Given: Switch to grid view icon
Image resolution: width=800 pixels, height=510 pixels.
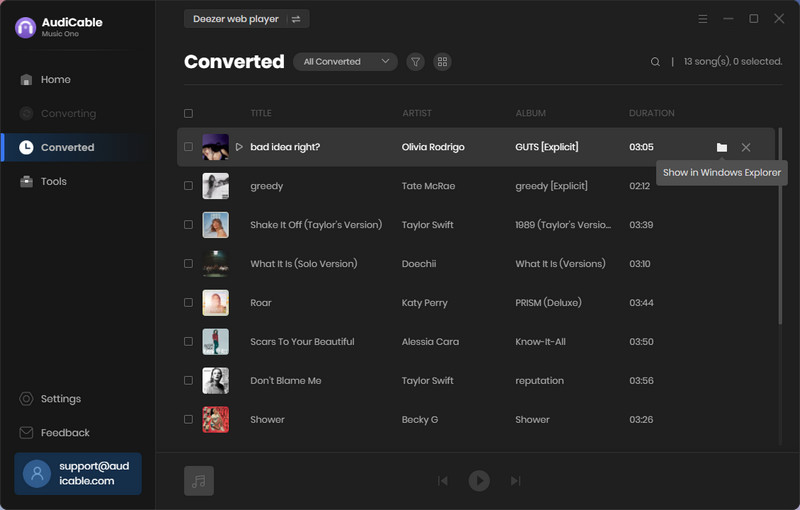Looking at the screenshot, I should 442,62.
